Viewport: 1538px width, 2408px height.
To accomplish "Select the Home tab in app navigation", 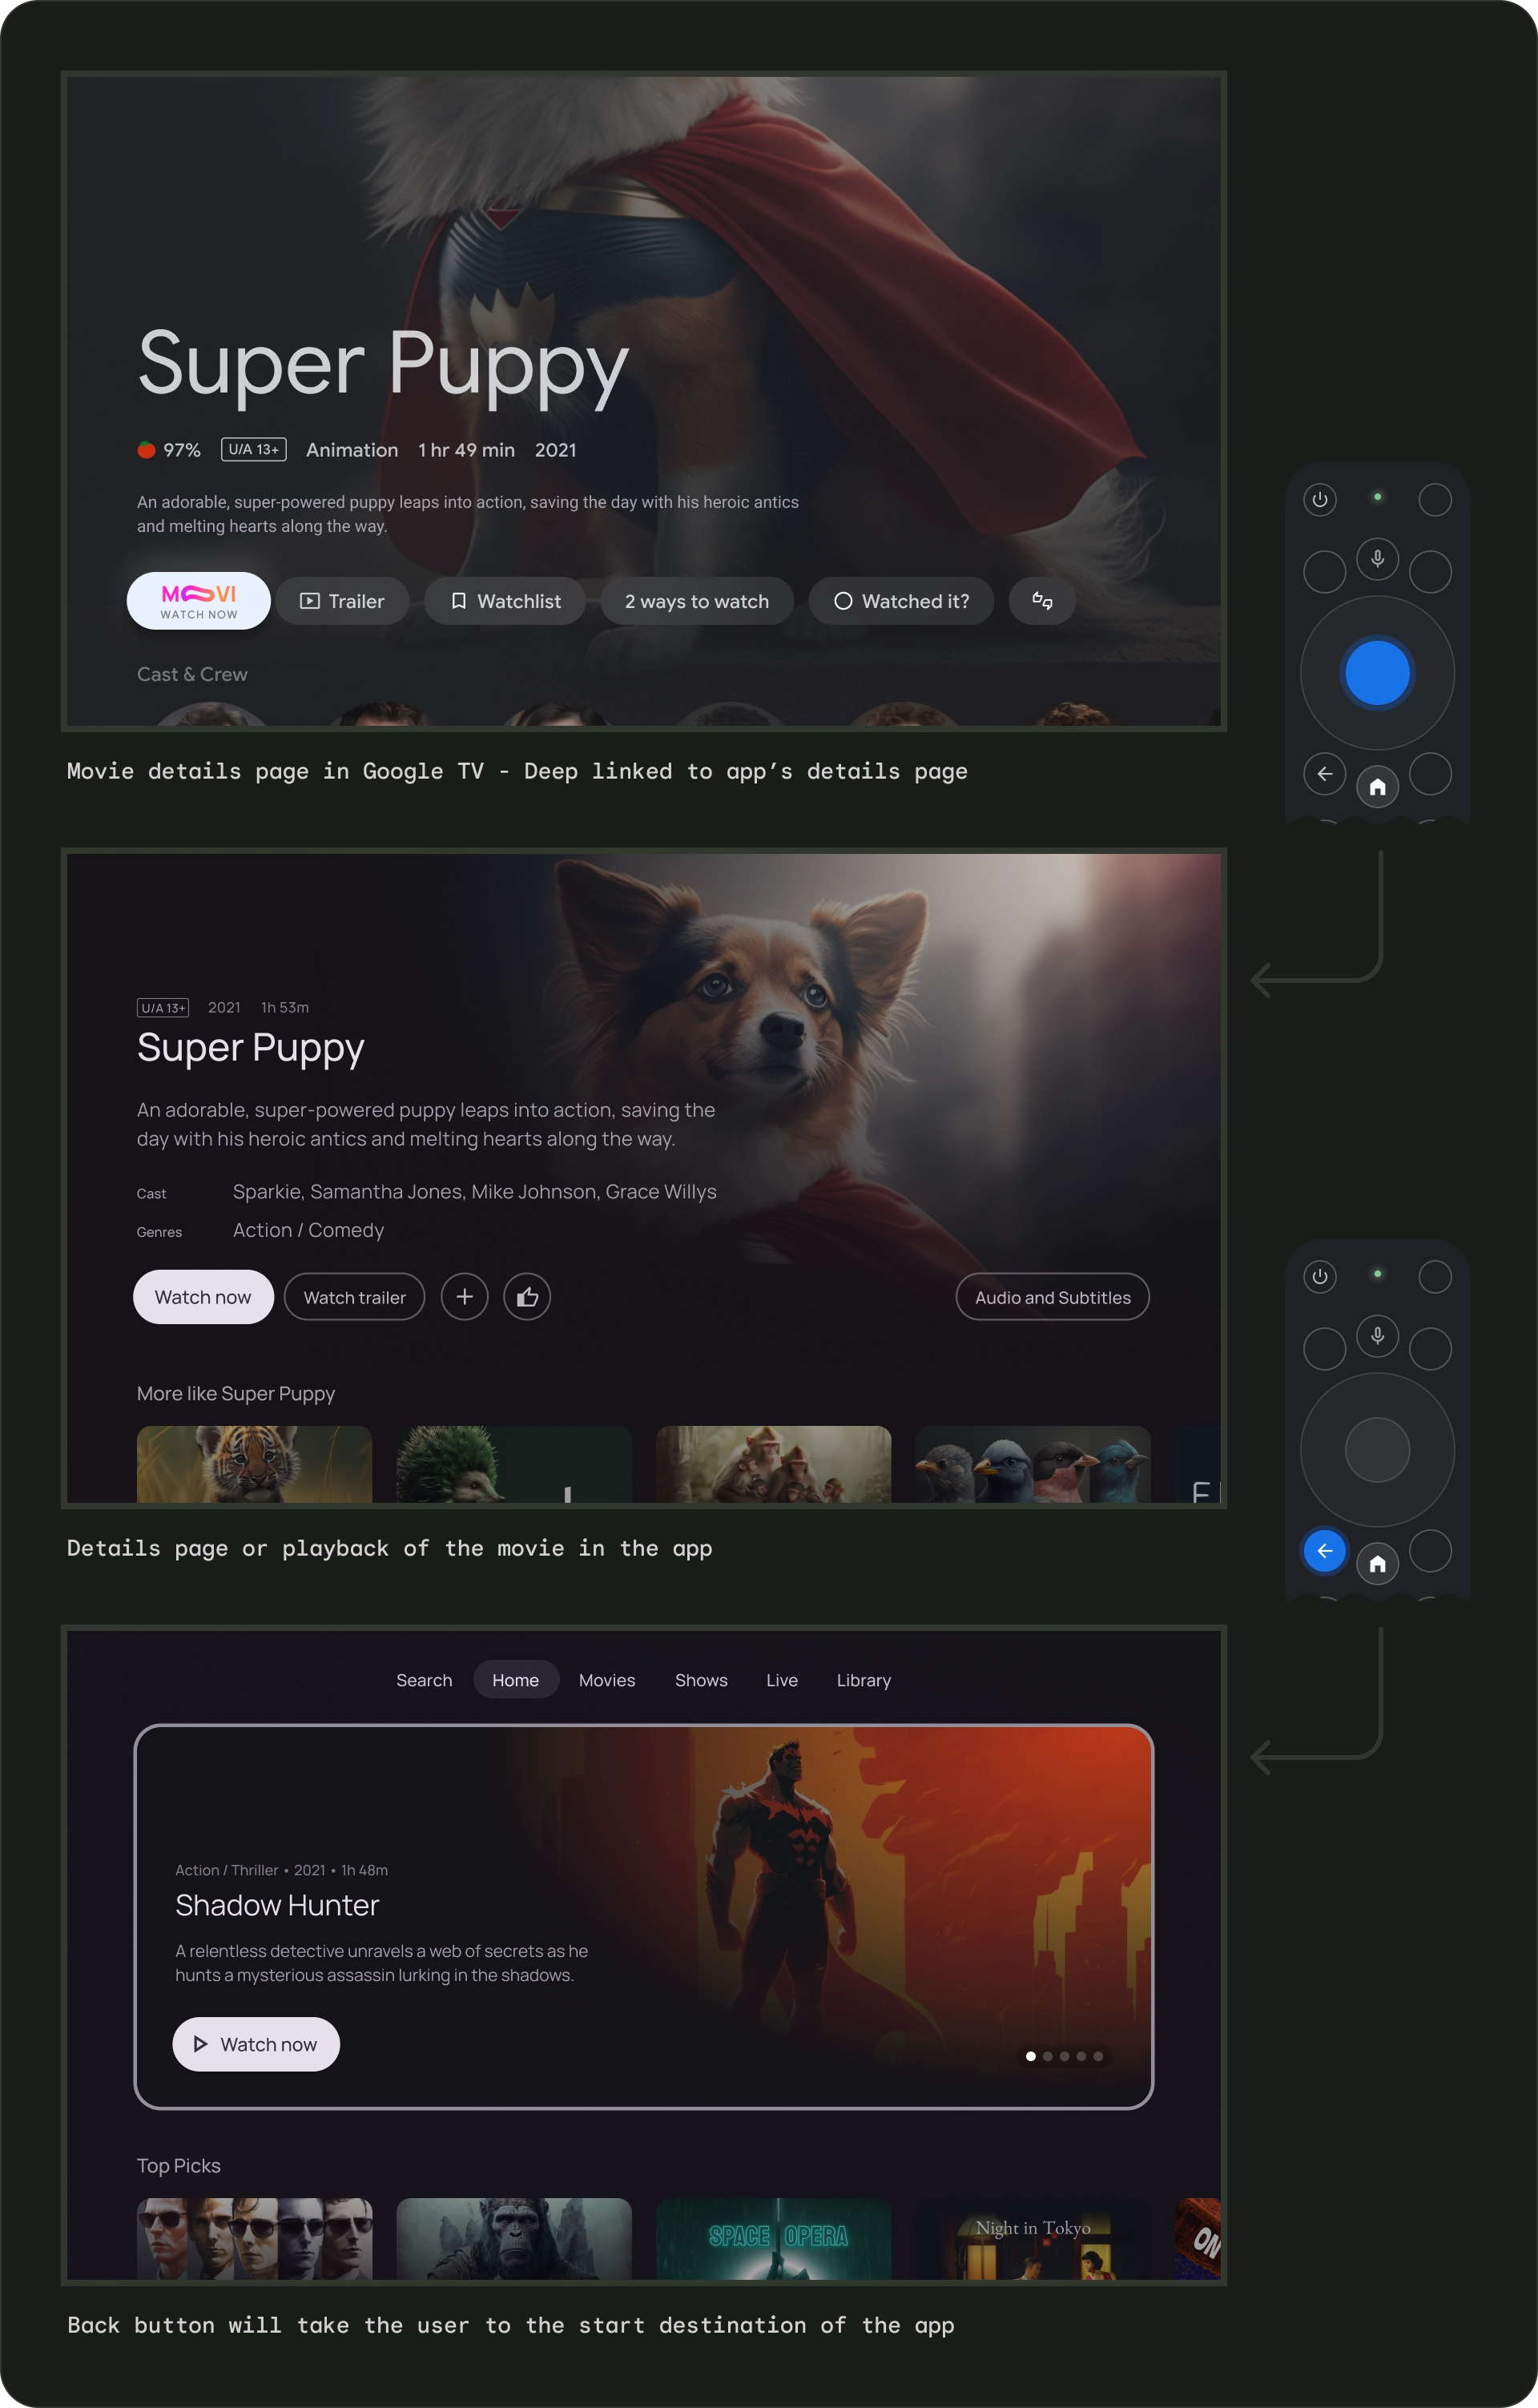I will point(514,1680).
